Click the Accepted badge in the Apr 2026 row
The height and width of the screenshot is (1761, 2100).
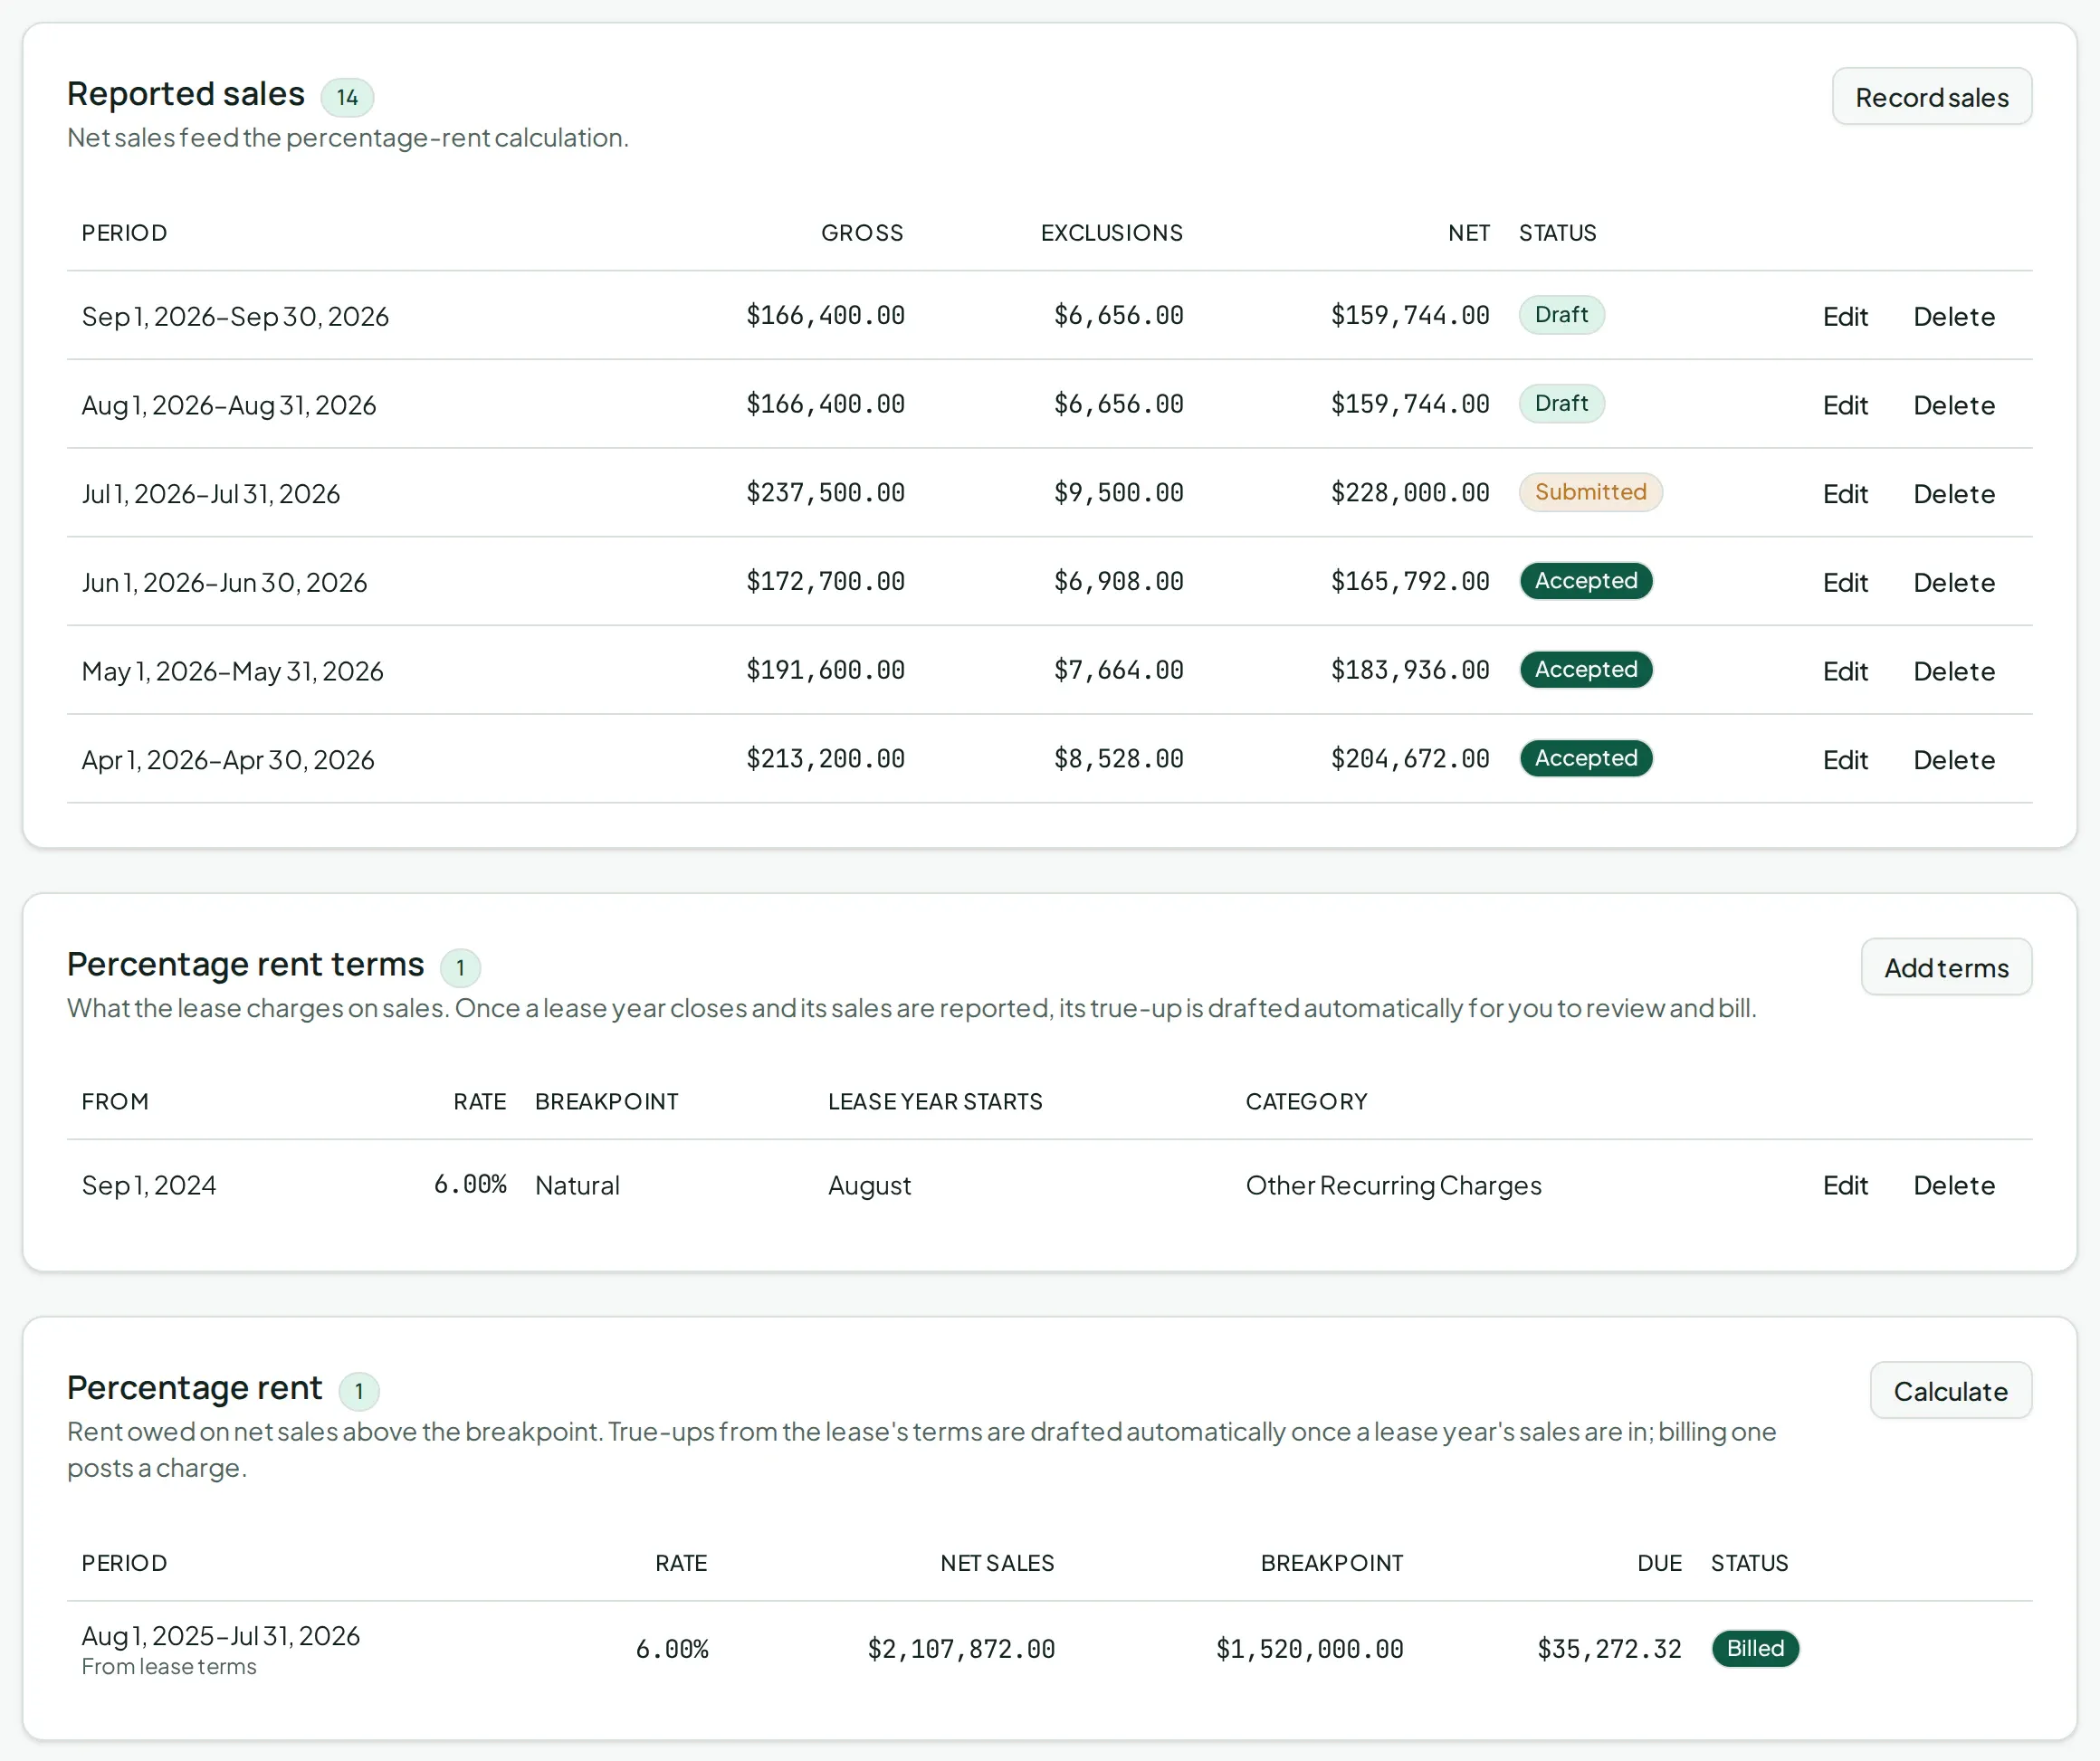point(1586,758)
